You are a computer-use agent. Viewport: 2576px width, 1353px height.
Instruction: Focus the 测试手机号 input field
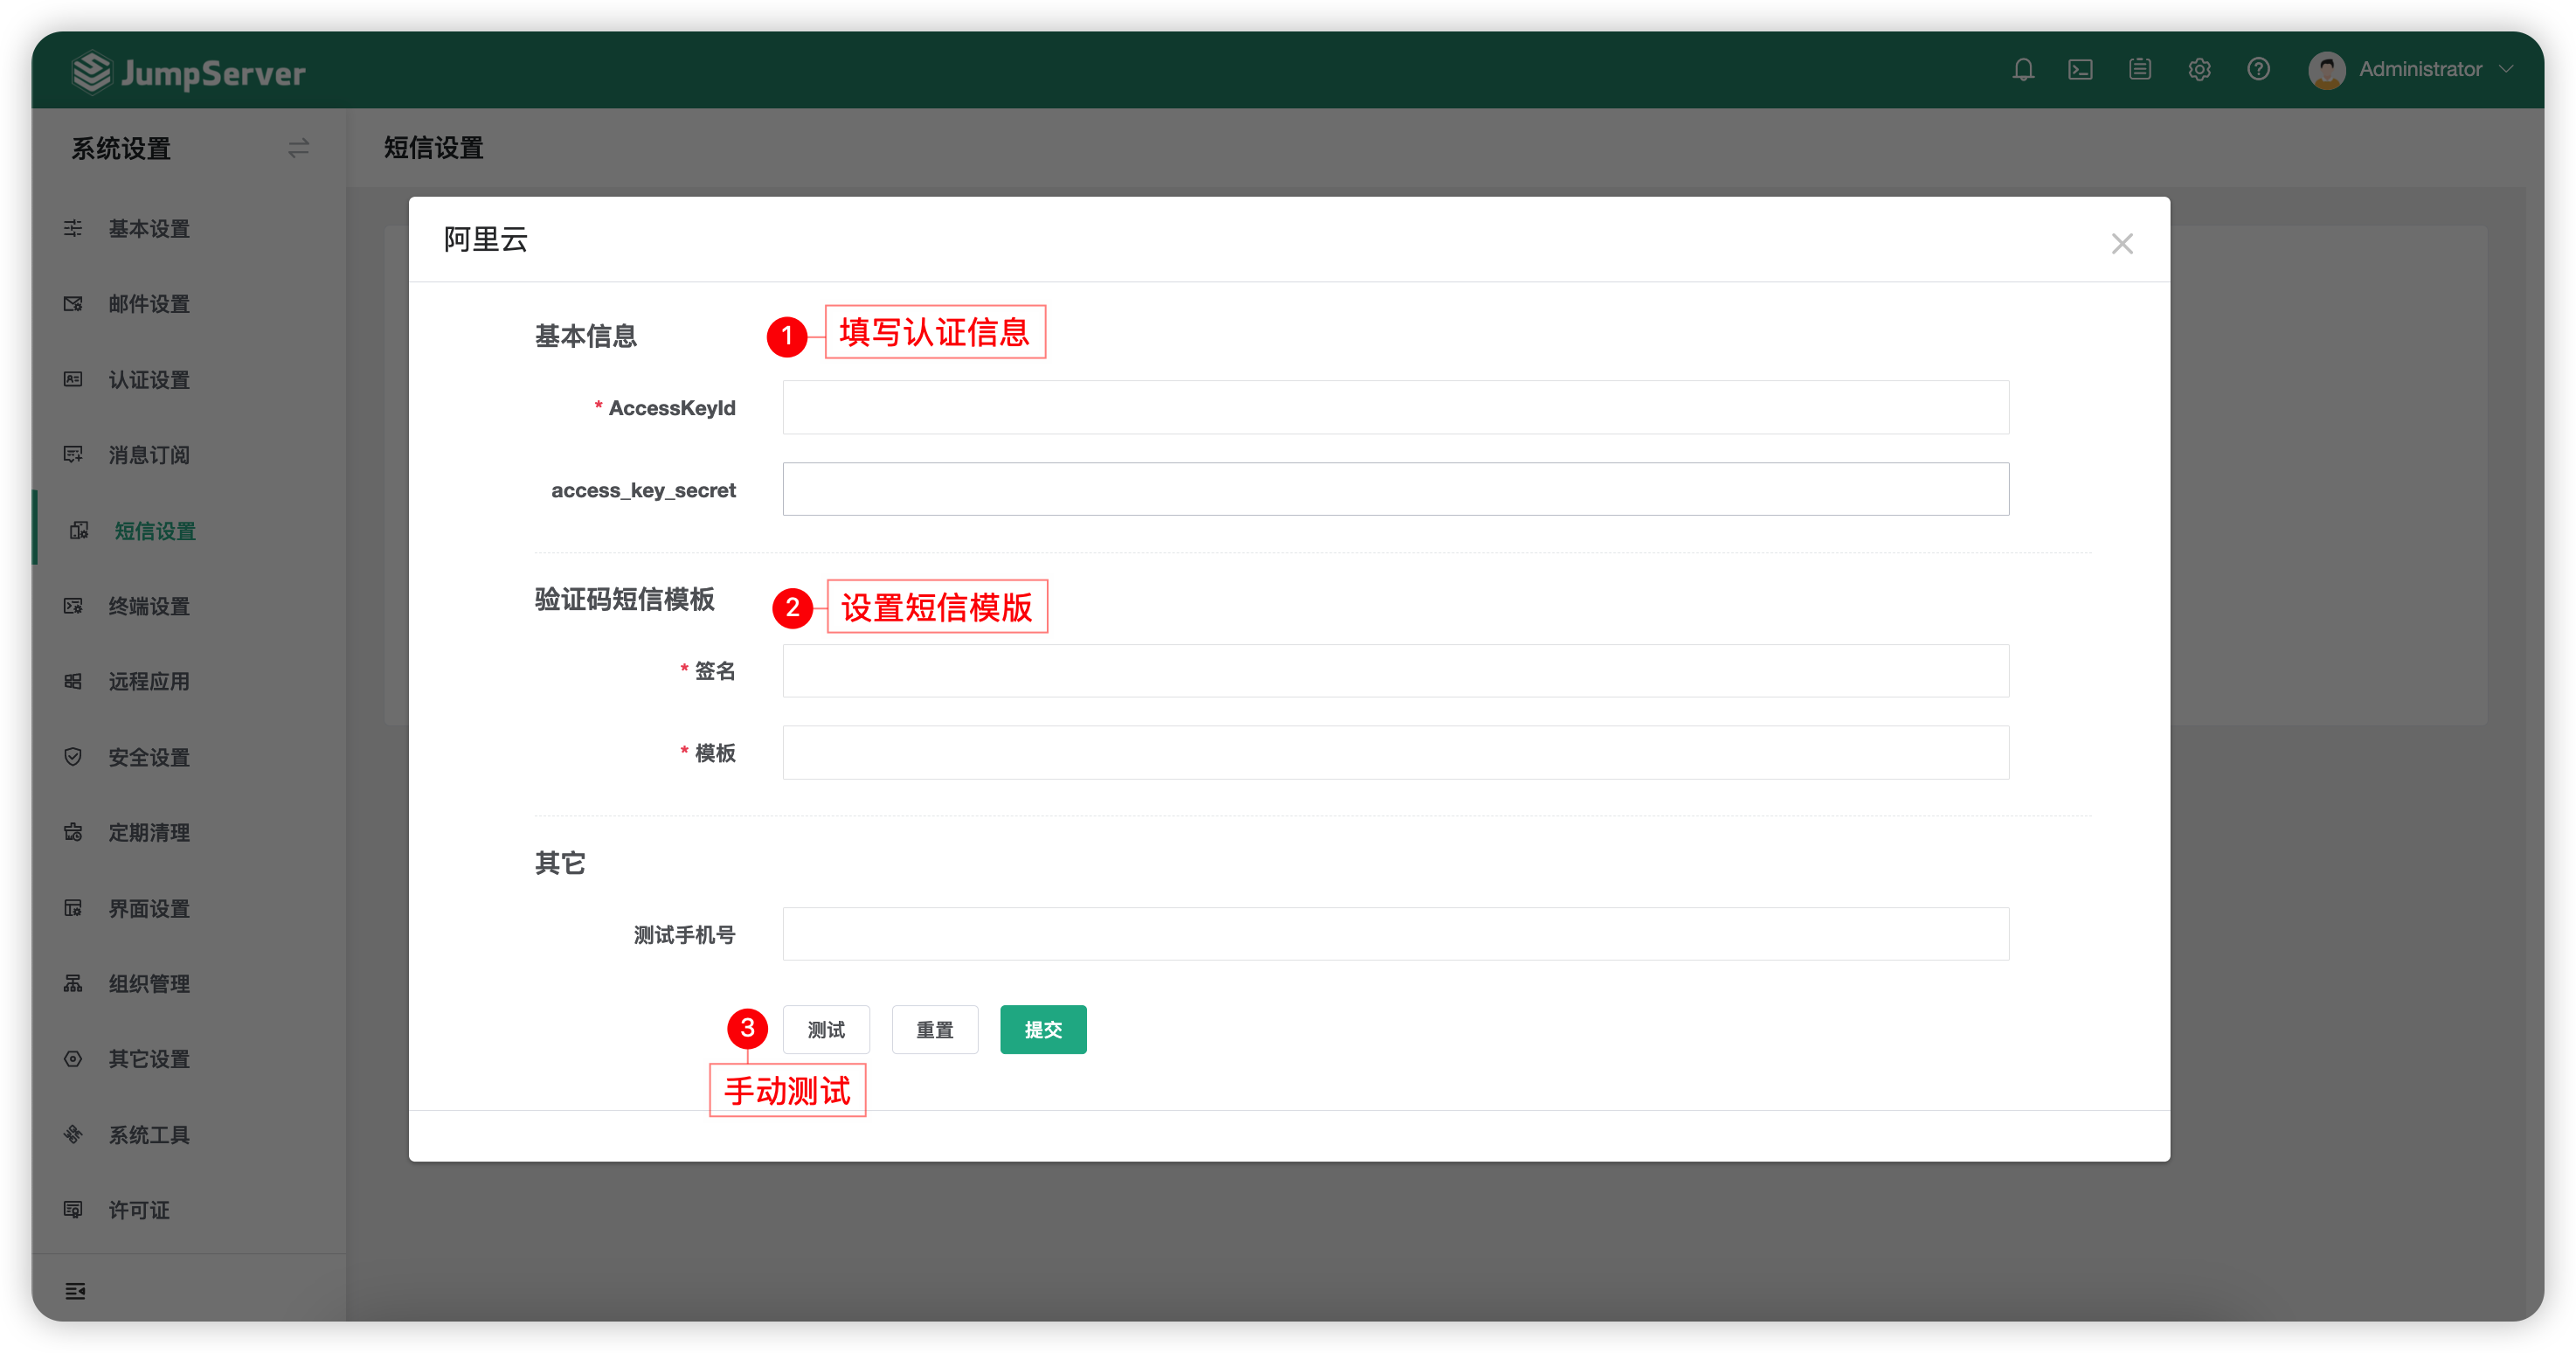(1395, 933)
